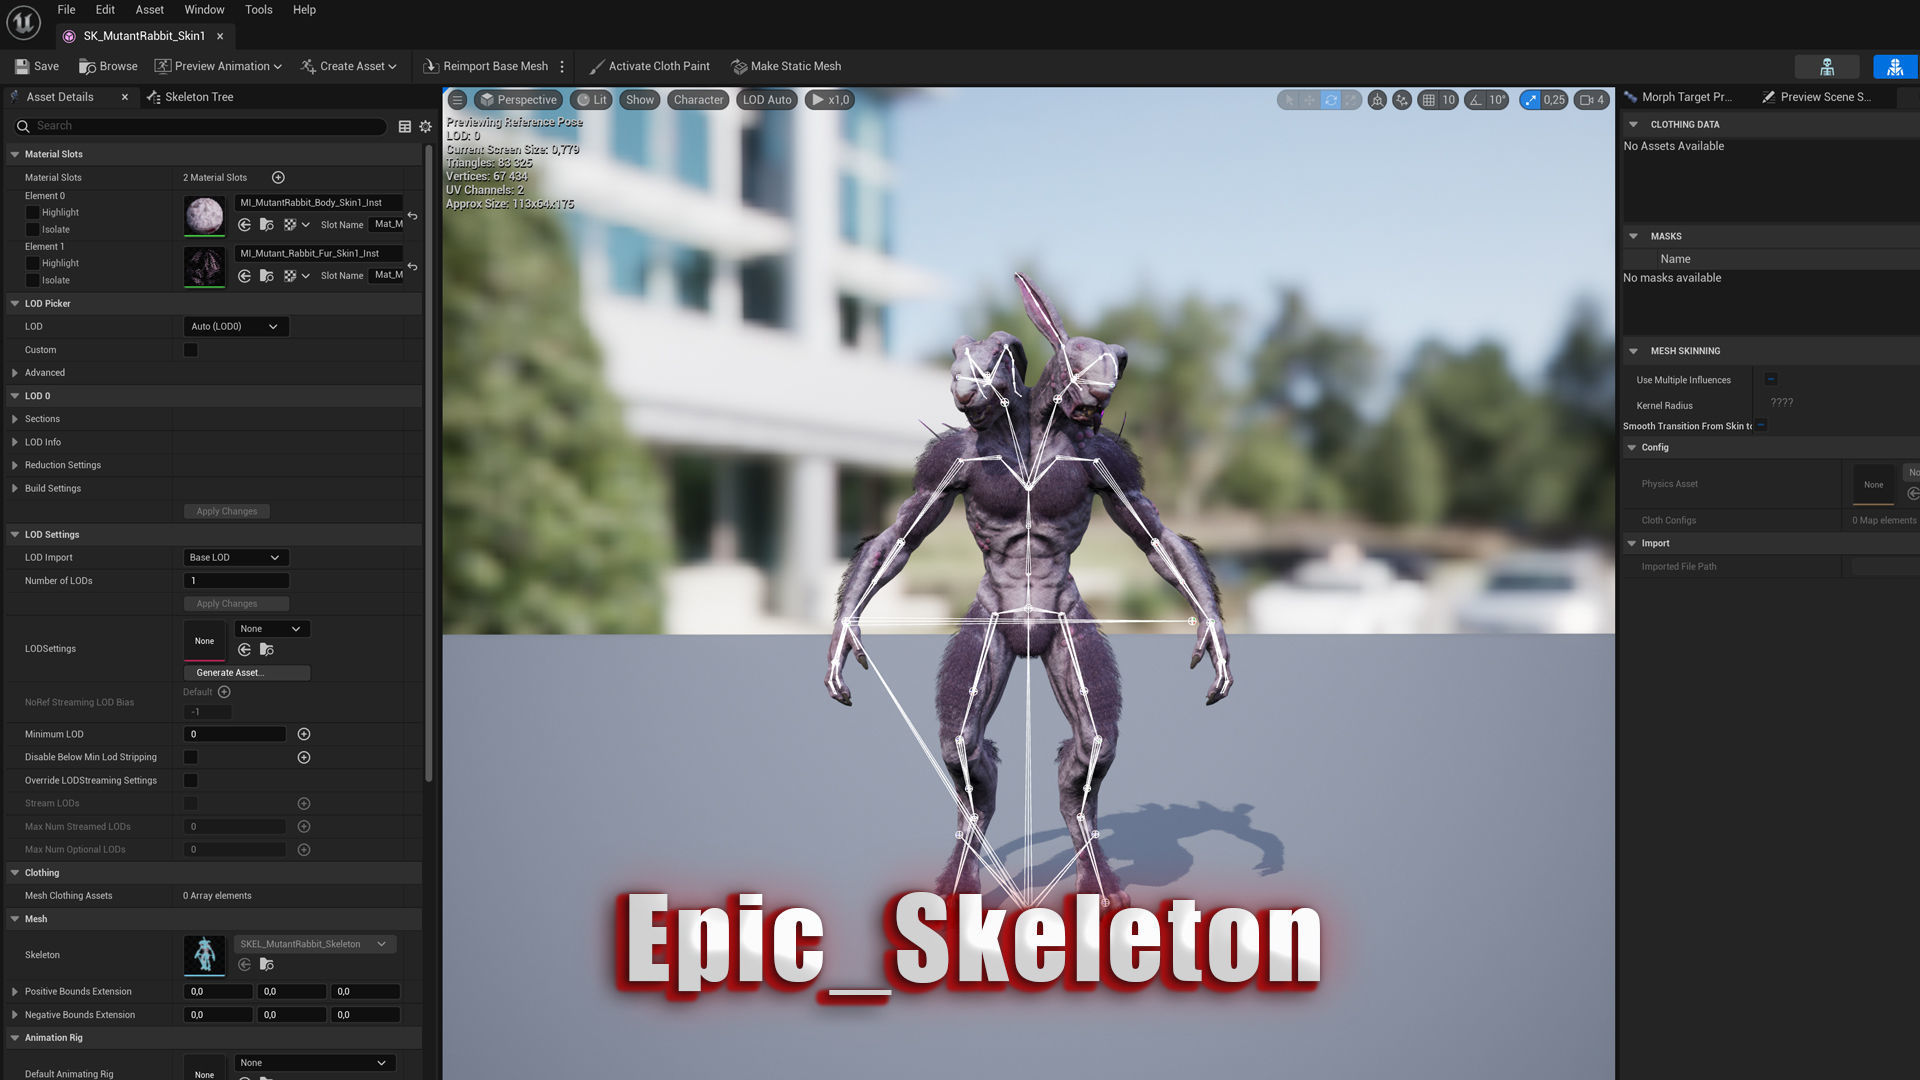Expand the Advanced section

pyautogui.click(x=15, y=373)
